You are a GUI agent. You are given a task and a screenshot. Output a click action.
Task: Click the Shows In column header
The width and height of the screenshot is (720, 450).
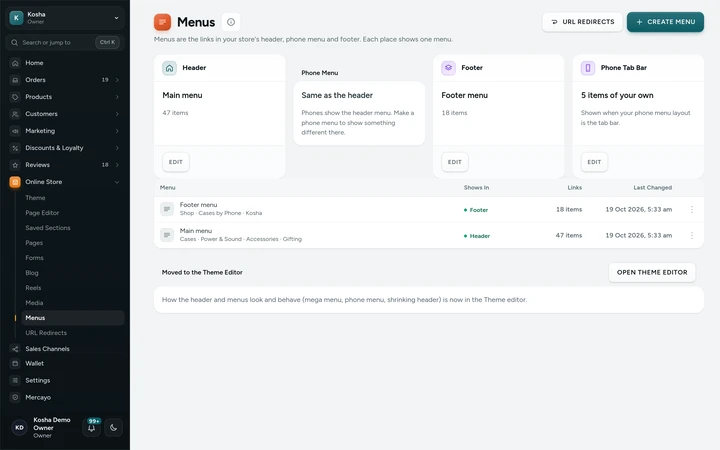pyautogui.click(x=476, y=188)
